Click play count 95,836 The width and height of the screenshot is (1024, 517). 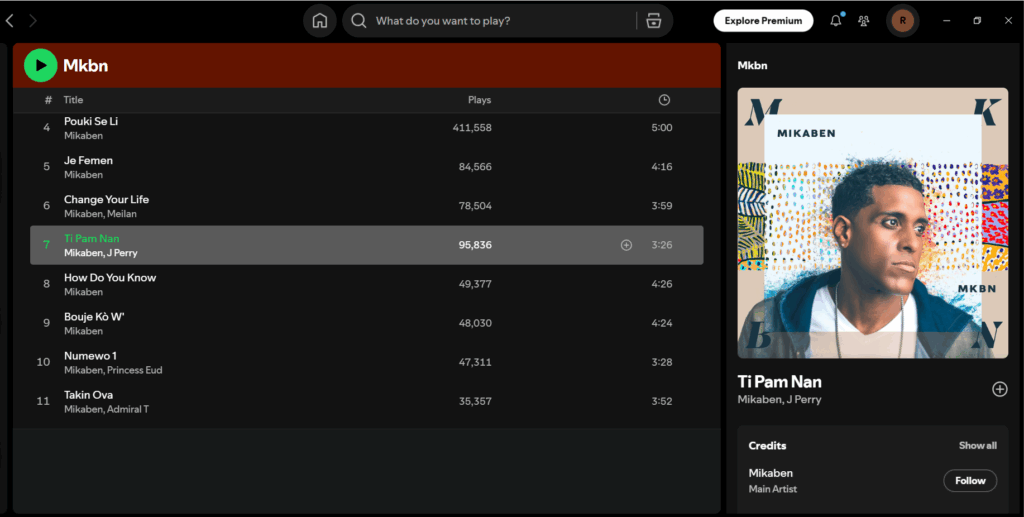point(475,245)
